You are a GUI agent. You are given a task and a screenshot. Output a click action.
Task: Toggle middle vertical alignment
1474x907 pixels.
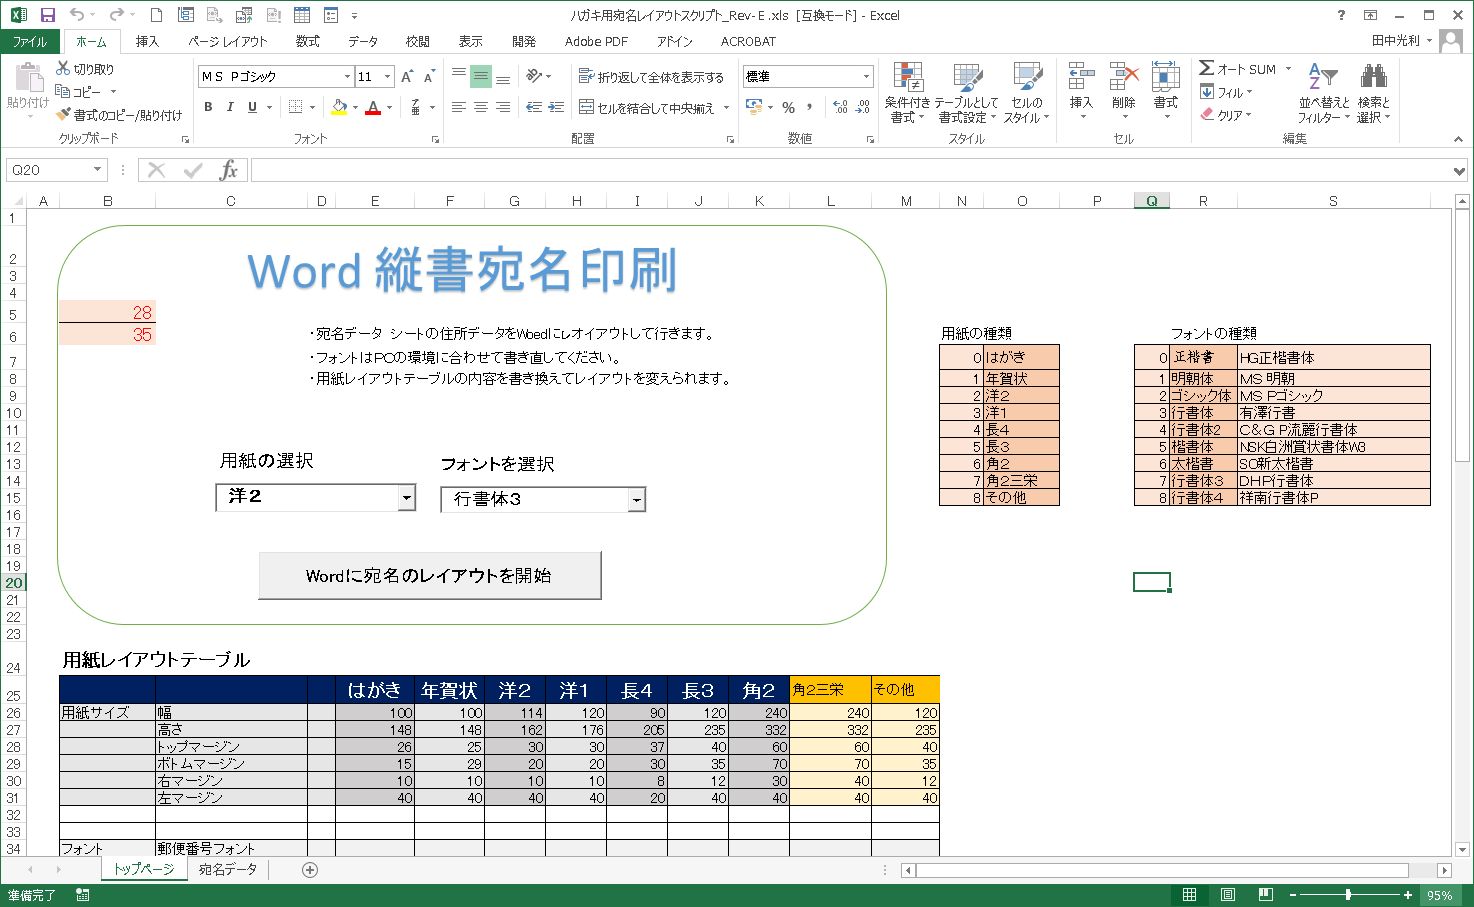(x=480, y=76)
